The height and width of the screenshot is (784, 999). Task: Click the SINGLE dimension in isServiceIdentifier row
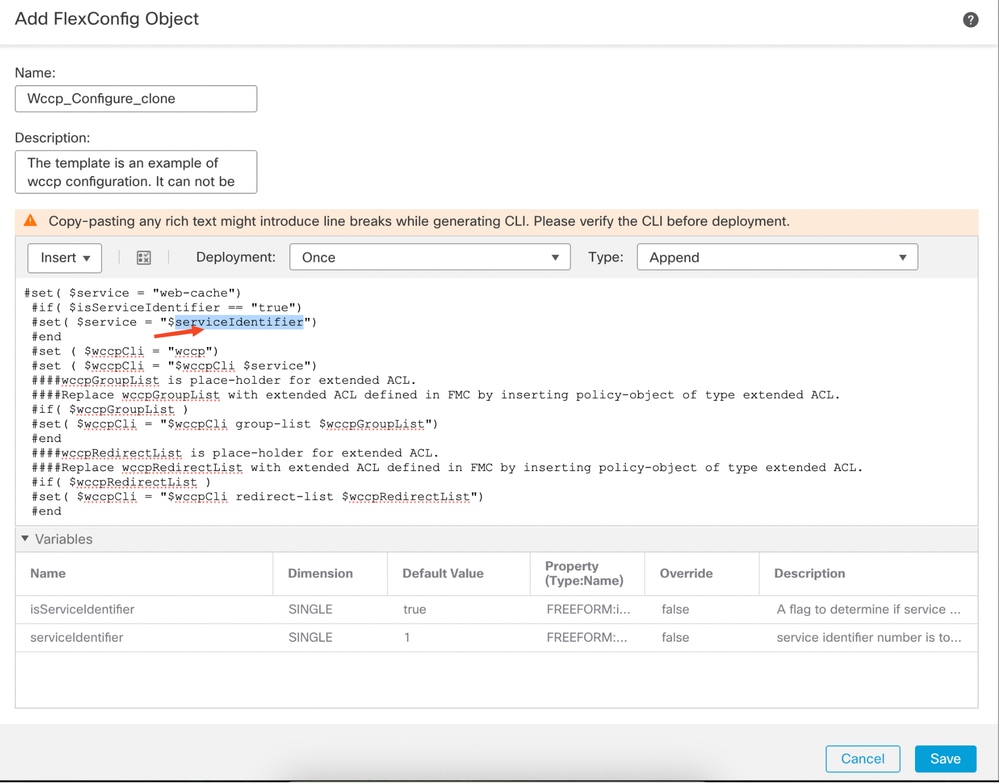pos(310,609)
